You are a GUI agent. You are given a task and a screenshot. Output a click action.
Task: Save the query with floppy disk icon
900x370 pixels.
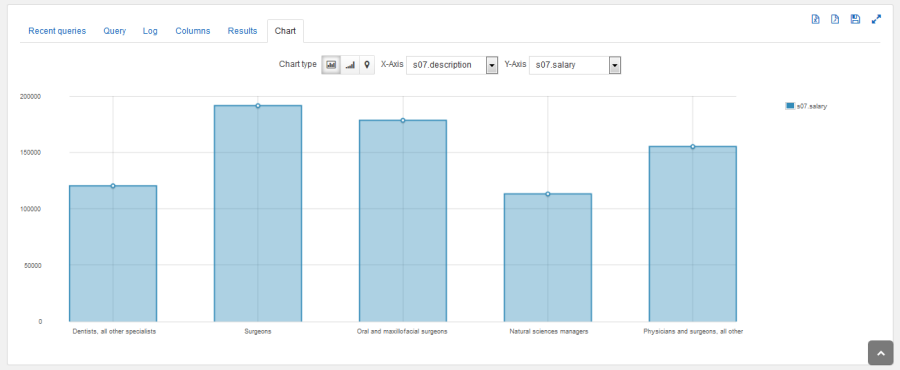(x=855, y=20)
